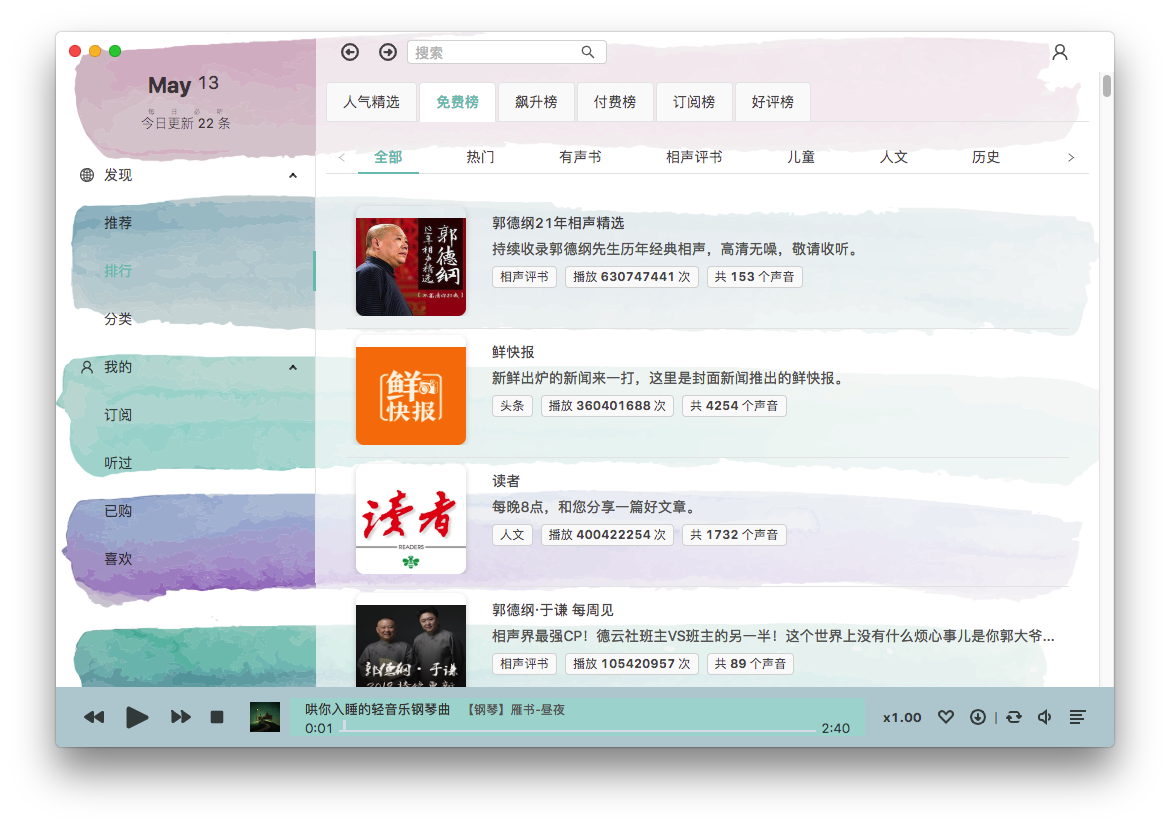
Task: Click the now-playing album cover thumbnail
Action: click(x=265, y=717)
